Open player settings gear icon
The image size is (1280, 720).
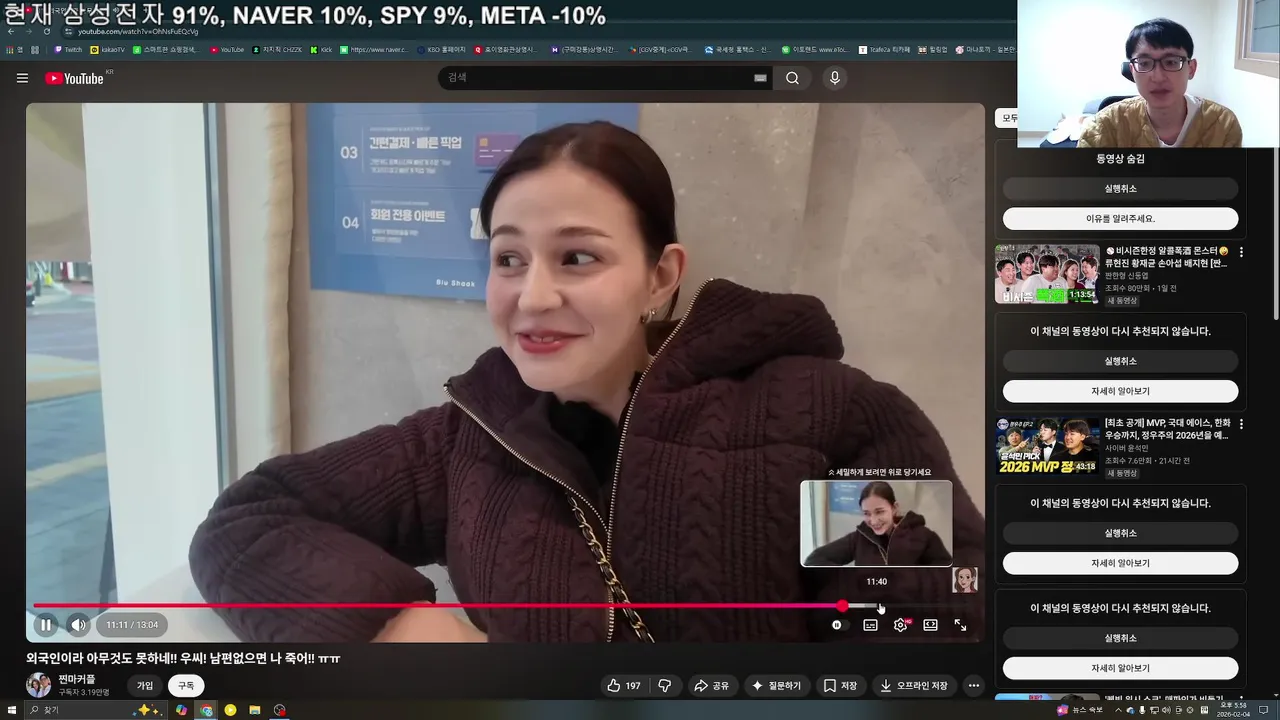pyautogui.click(x=900, y=625)
